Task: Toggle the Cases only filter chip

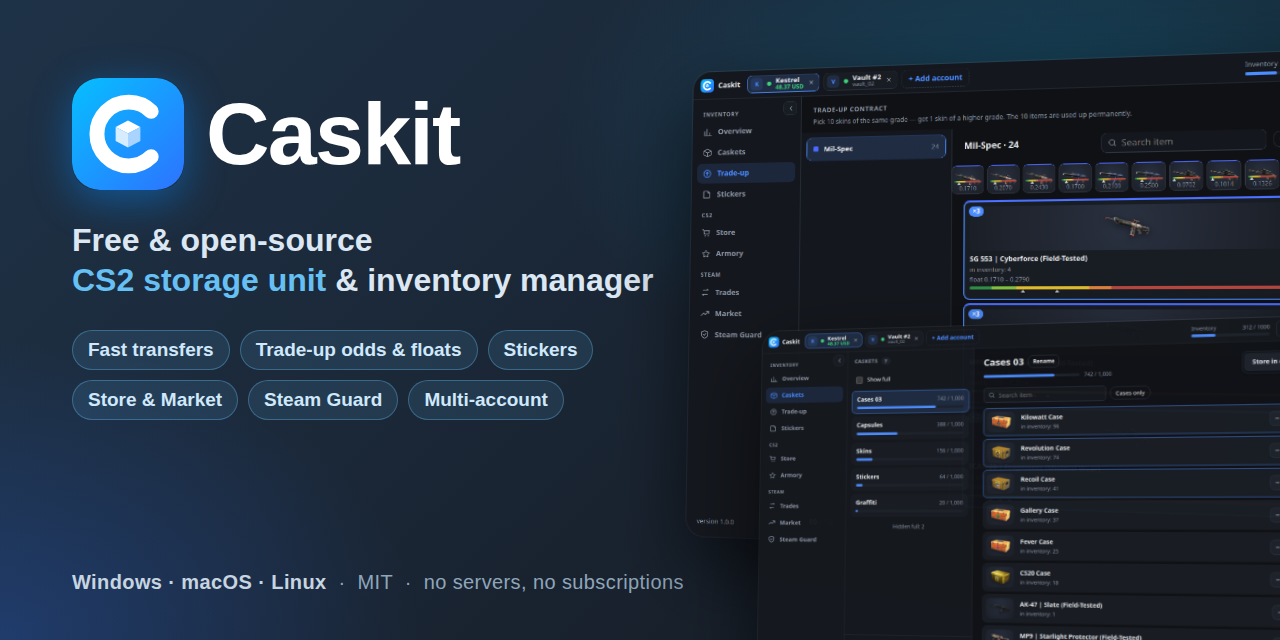Action: (1130, 393)
